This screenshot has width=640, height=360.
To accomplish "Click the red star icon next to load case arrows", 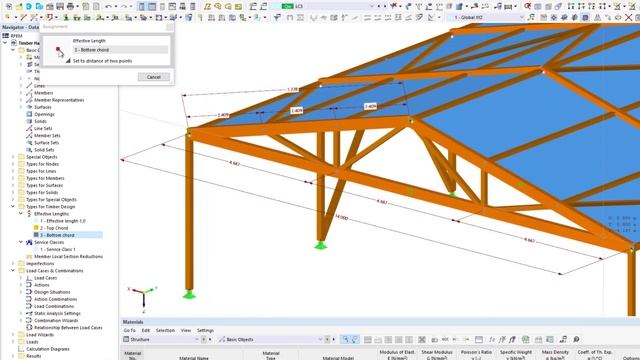I will 393,7.
